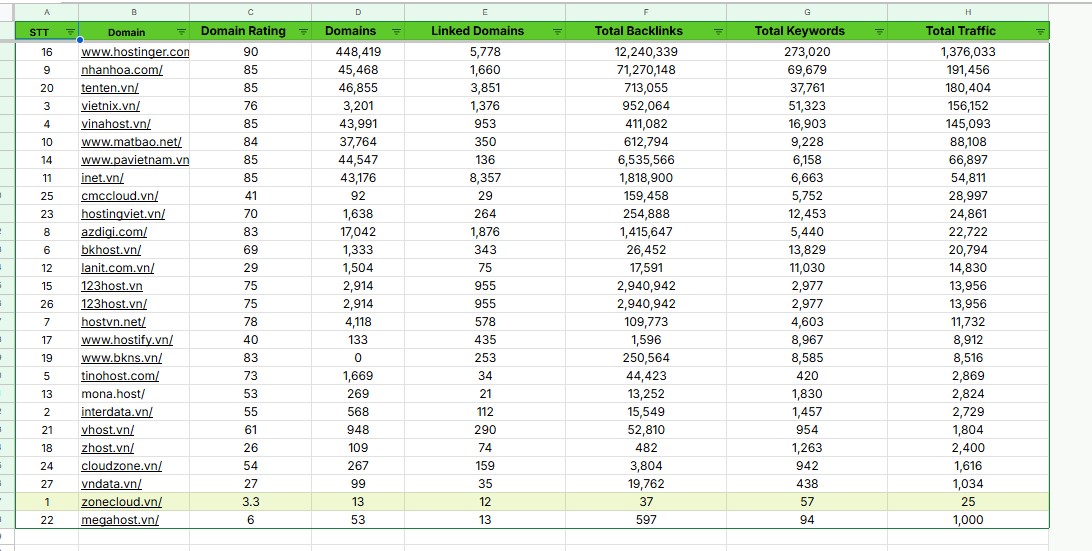Open the www.hostify.vn/ link
Screen dimensions: 1092x551
(x=127, y=341)
